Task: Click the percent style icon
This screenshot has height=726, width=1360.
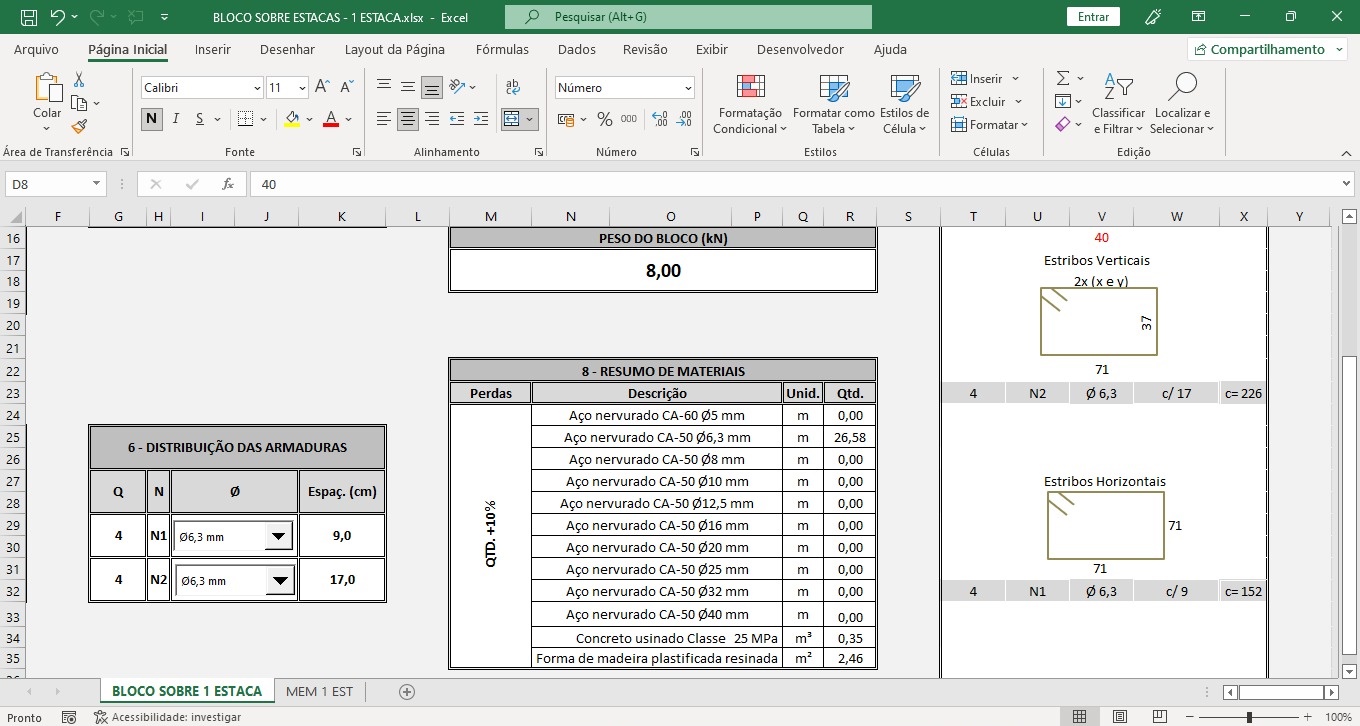Action: point(604,119)
